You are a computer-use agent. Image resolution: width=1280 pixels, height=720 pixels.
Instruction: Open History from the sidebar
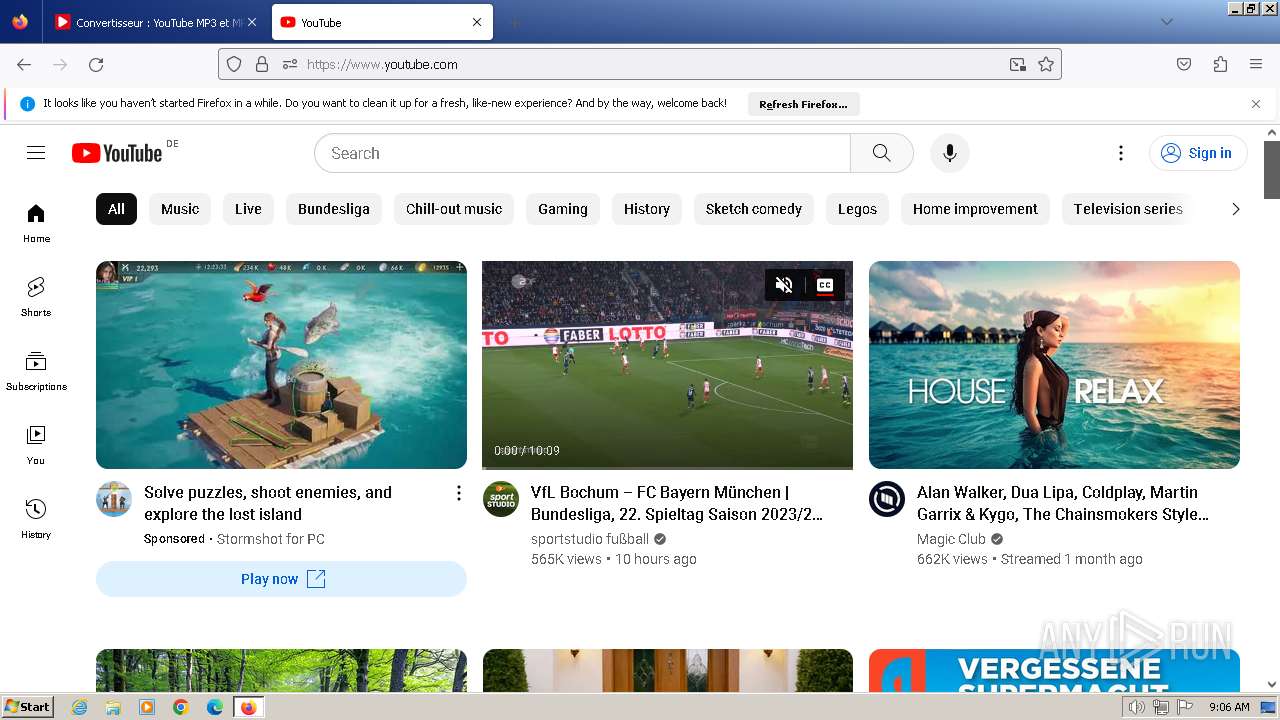pos(36,519)
